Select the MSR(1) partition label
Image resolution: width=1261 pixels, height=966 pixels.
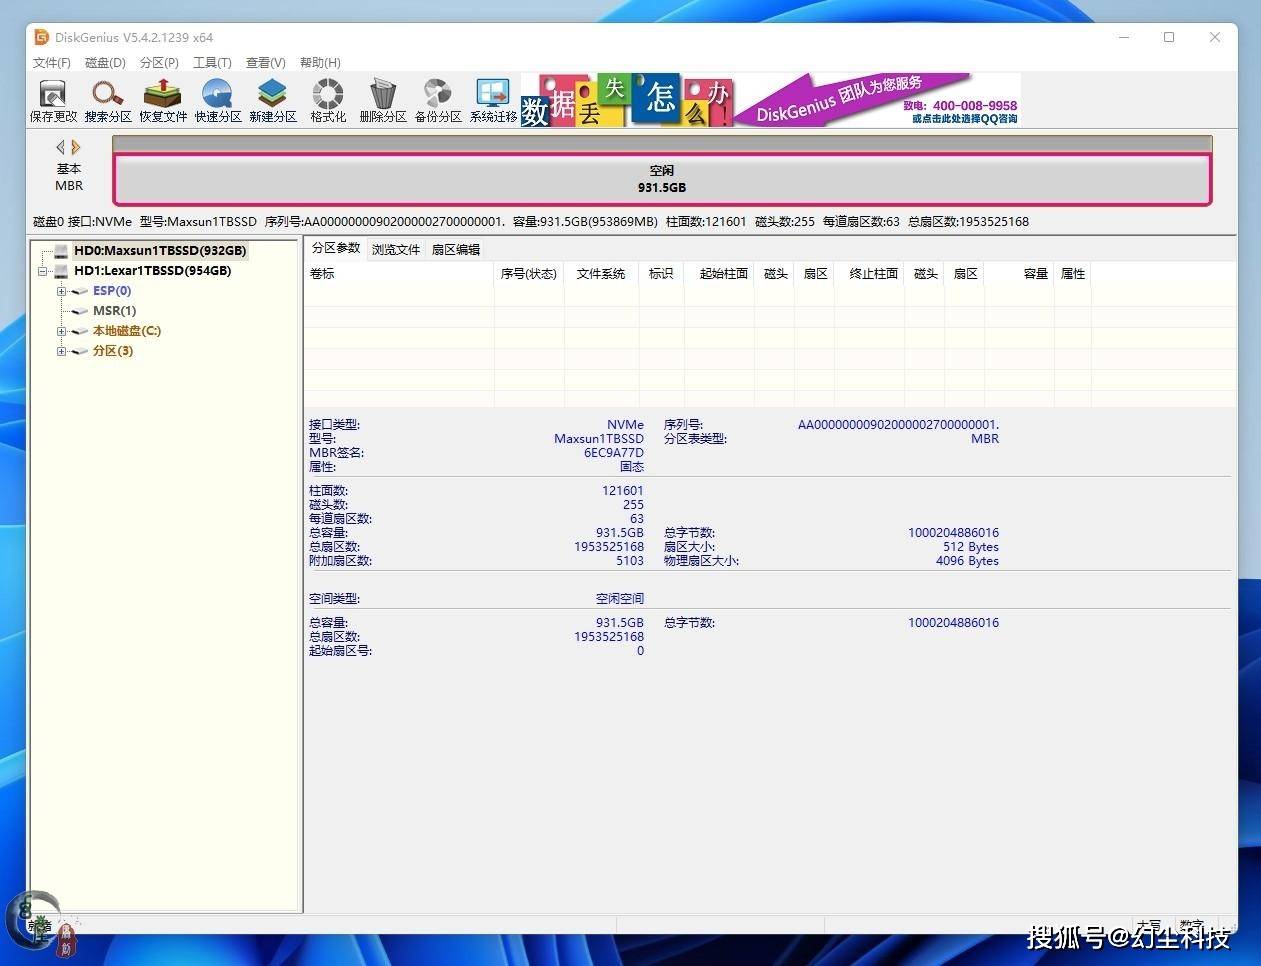point(114,311)
